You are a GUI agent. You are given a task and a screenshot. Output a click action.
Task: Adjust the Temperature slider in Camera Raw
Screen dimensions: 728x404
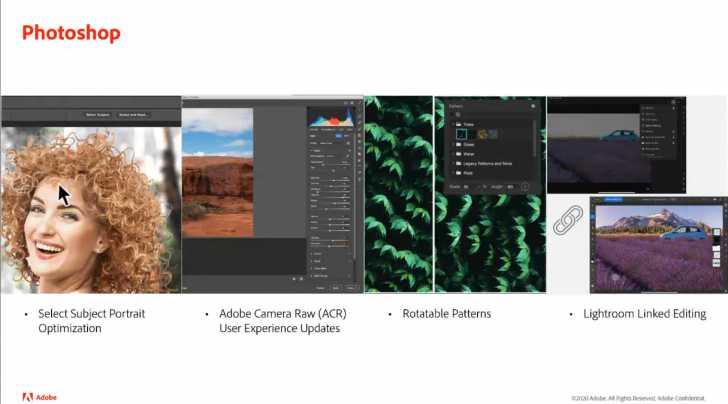click(x=330, y=165)
